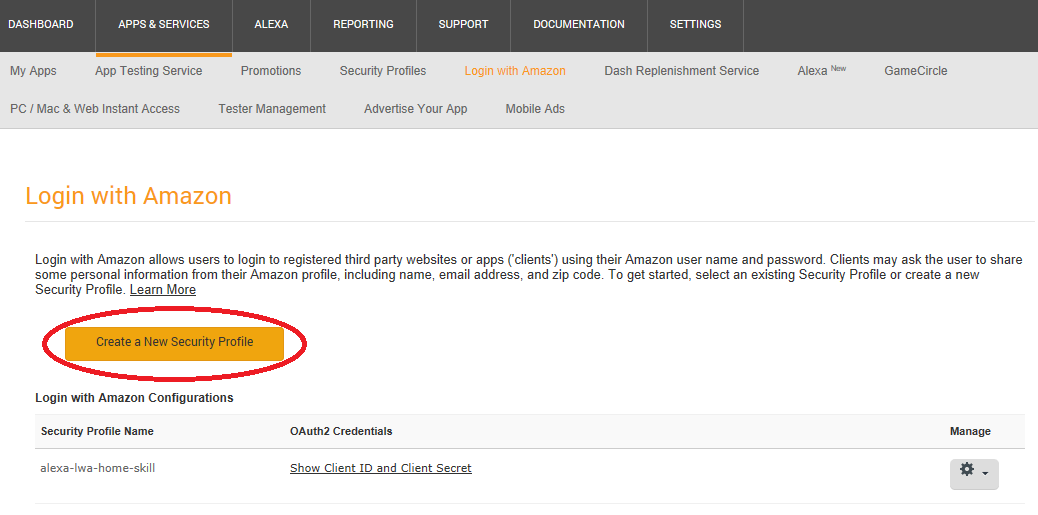Open Security Profiles submenu item

(383, 71)
